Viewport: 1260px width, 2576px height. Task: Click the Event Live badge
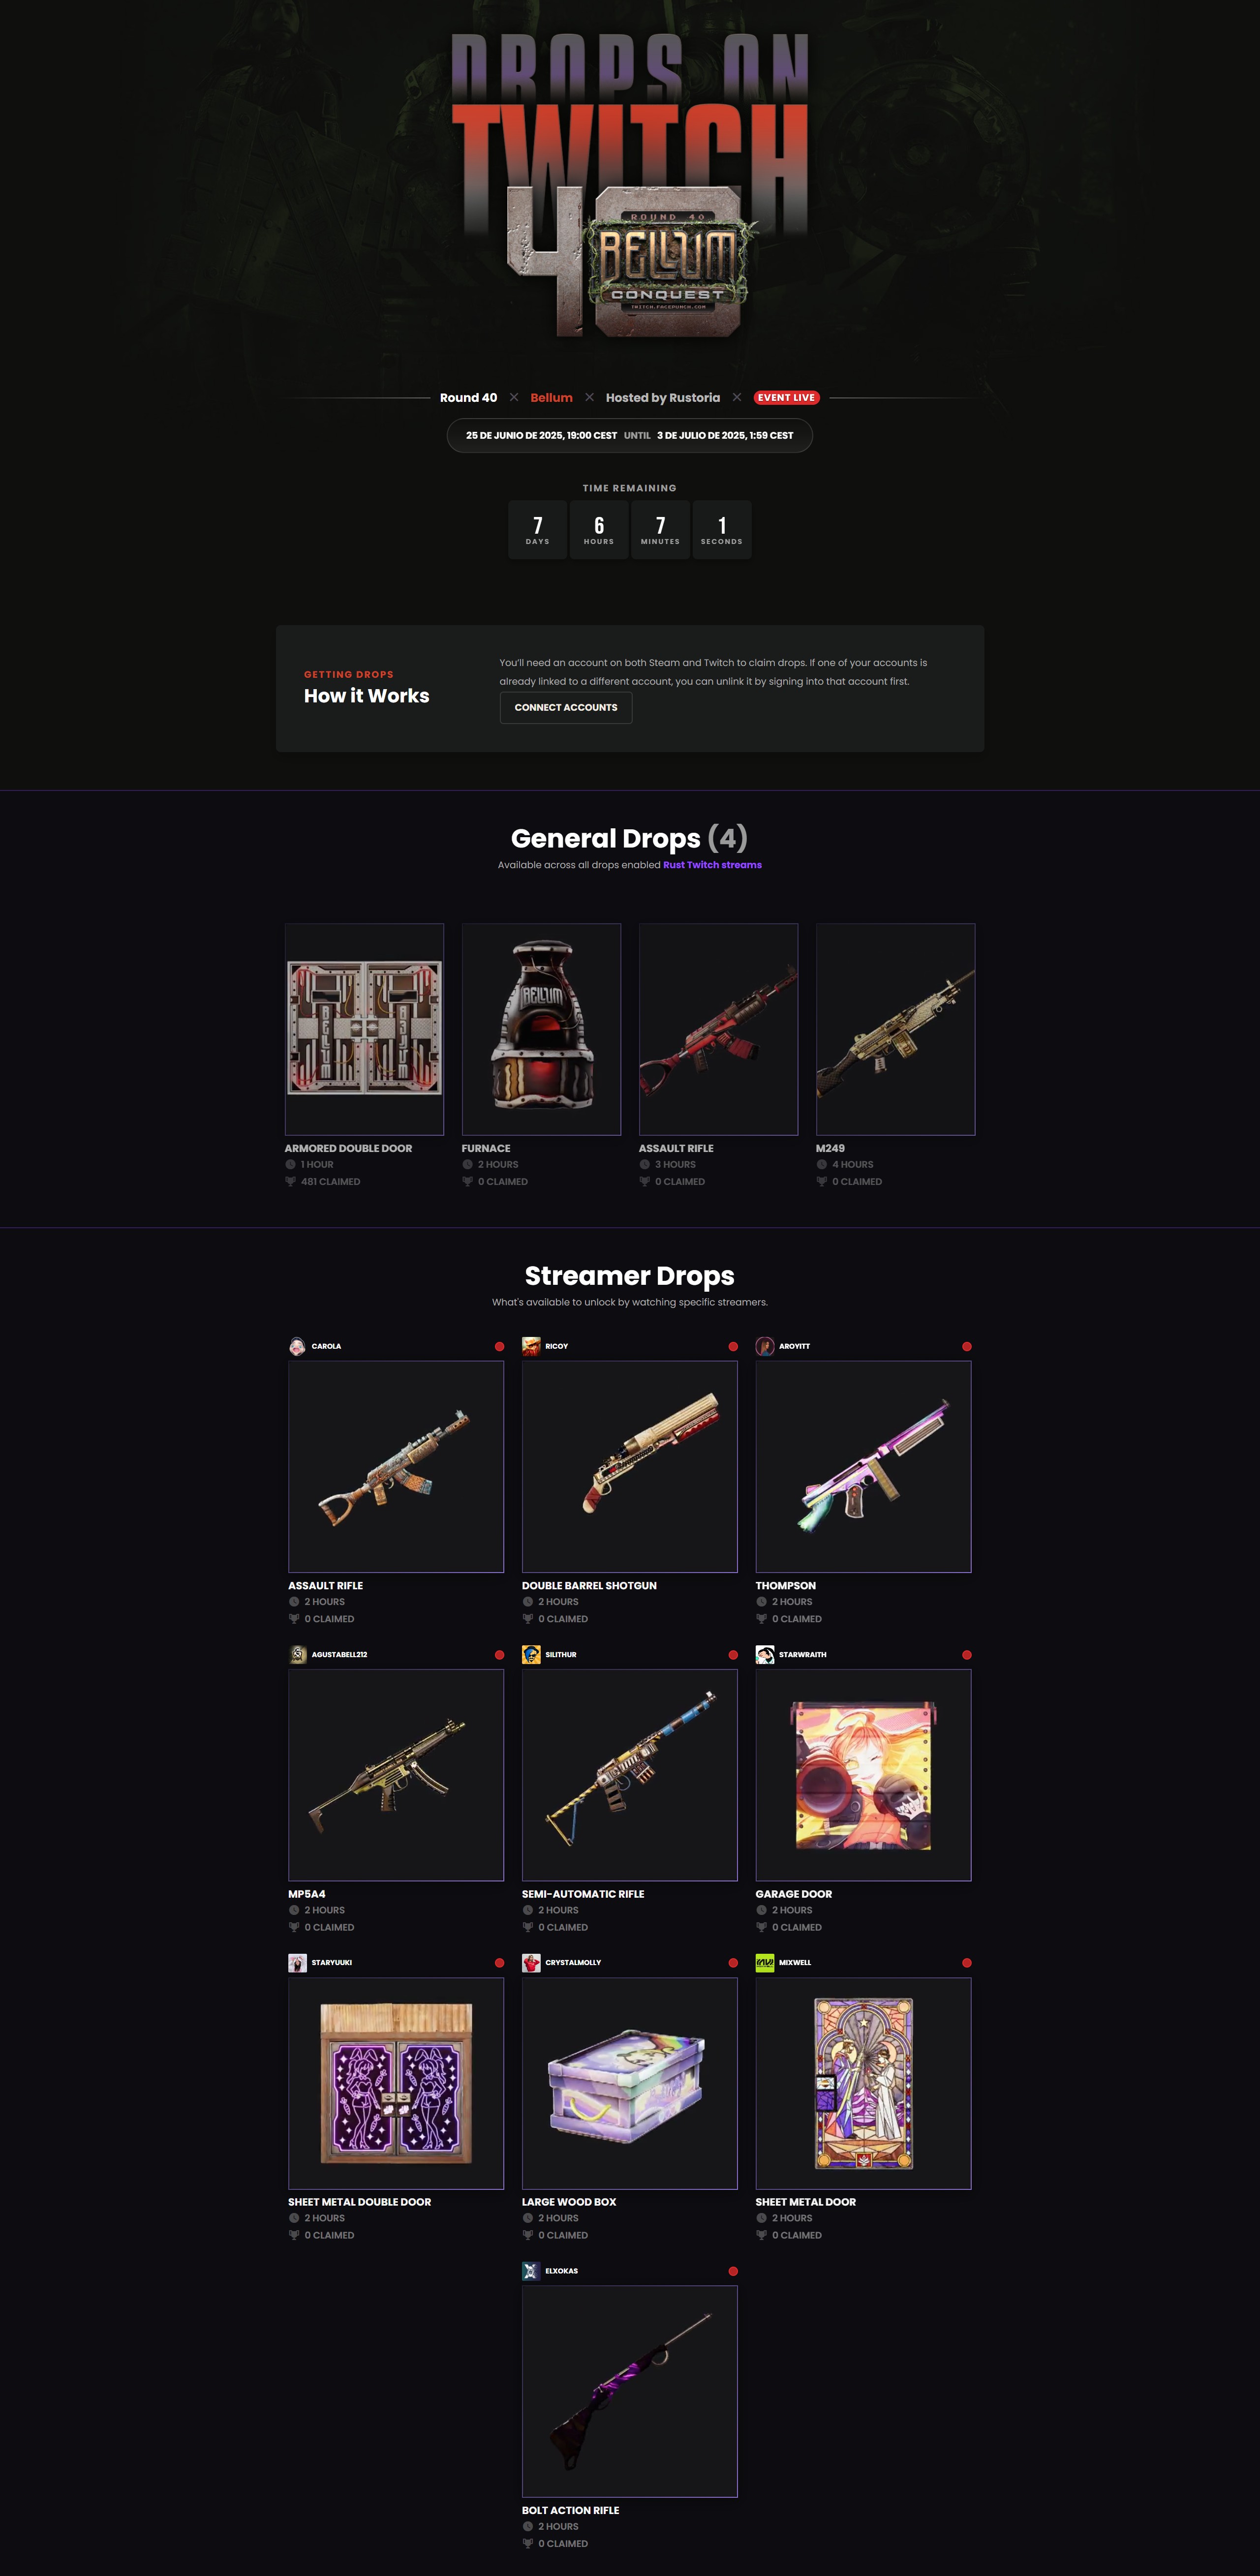pyautogui.click(x=786, y=397)
